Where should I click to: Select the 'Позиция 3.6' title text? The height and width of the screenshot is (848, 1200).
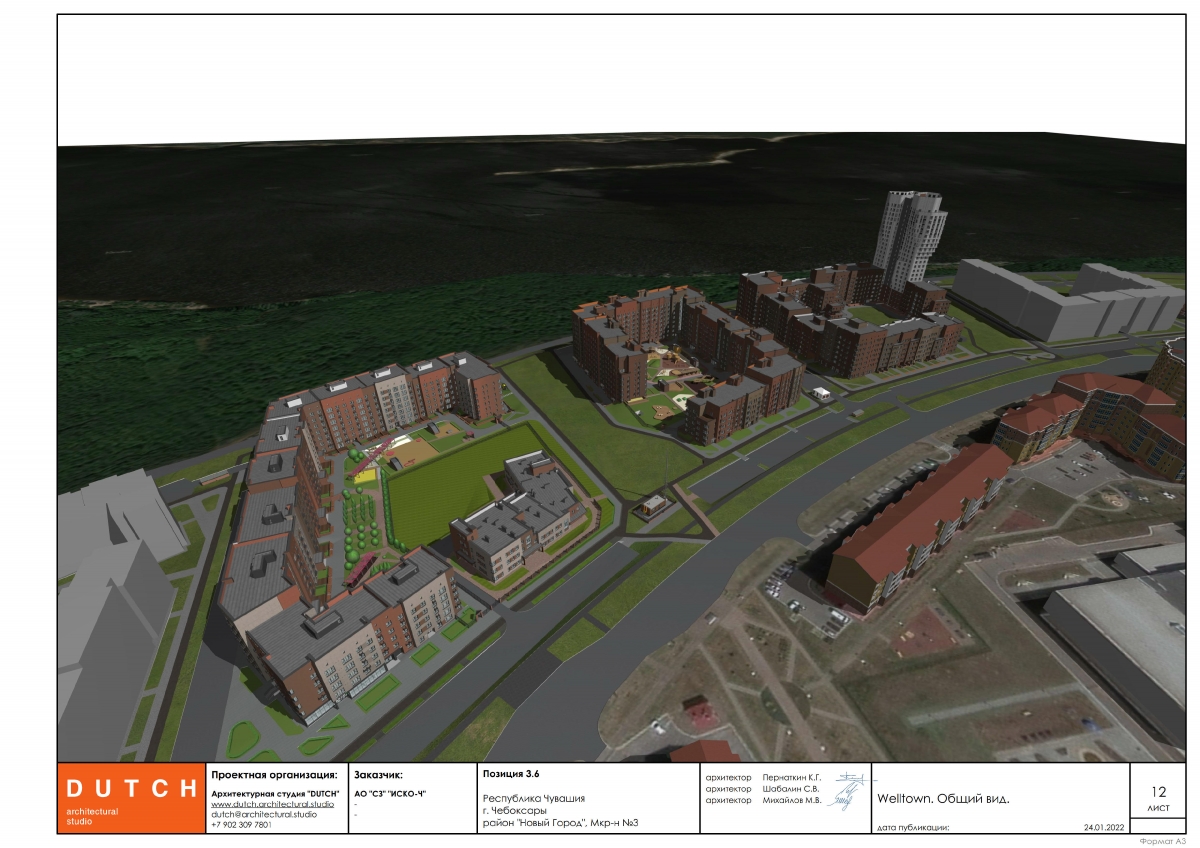[x=511, y=774]
